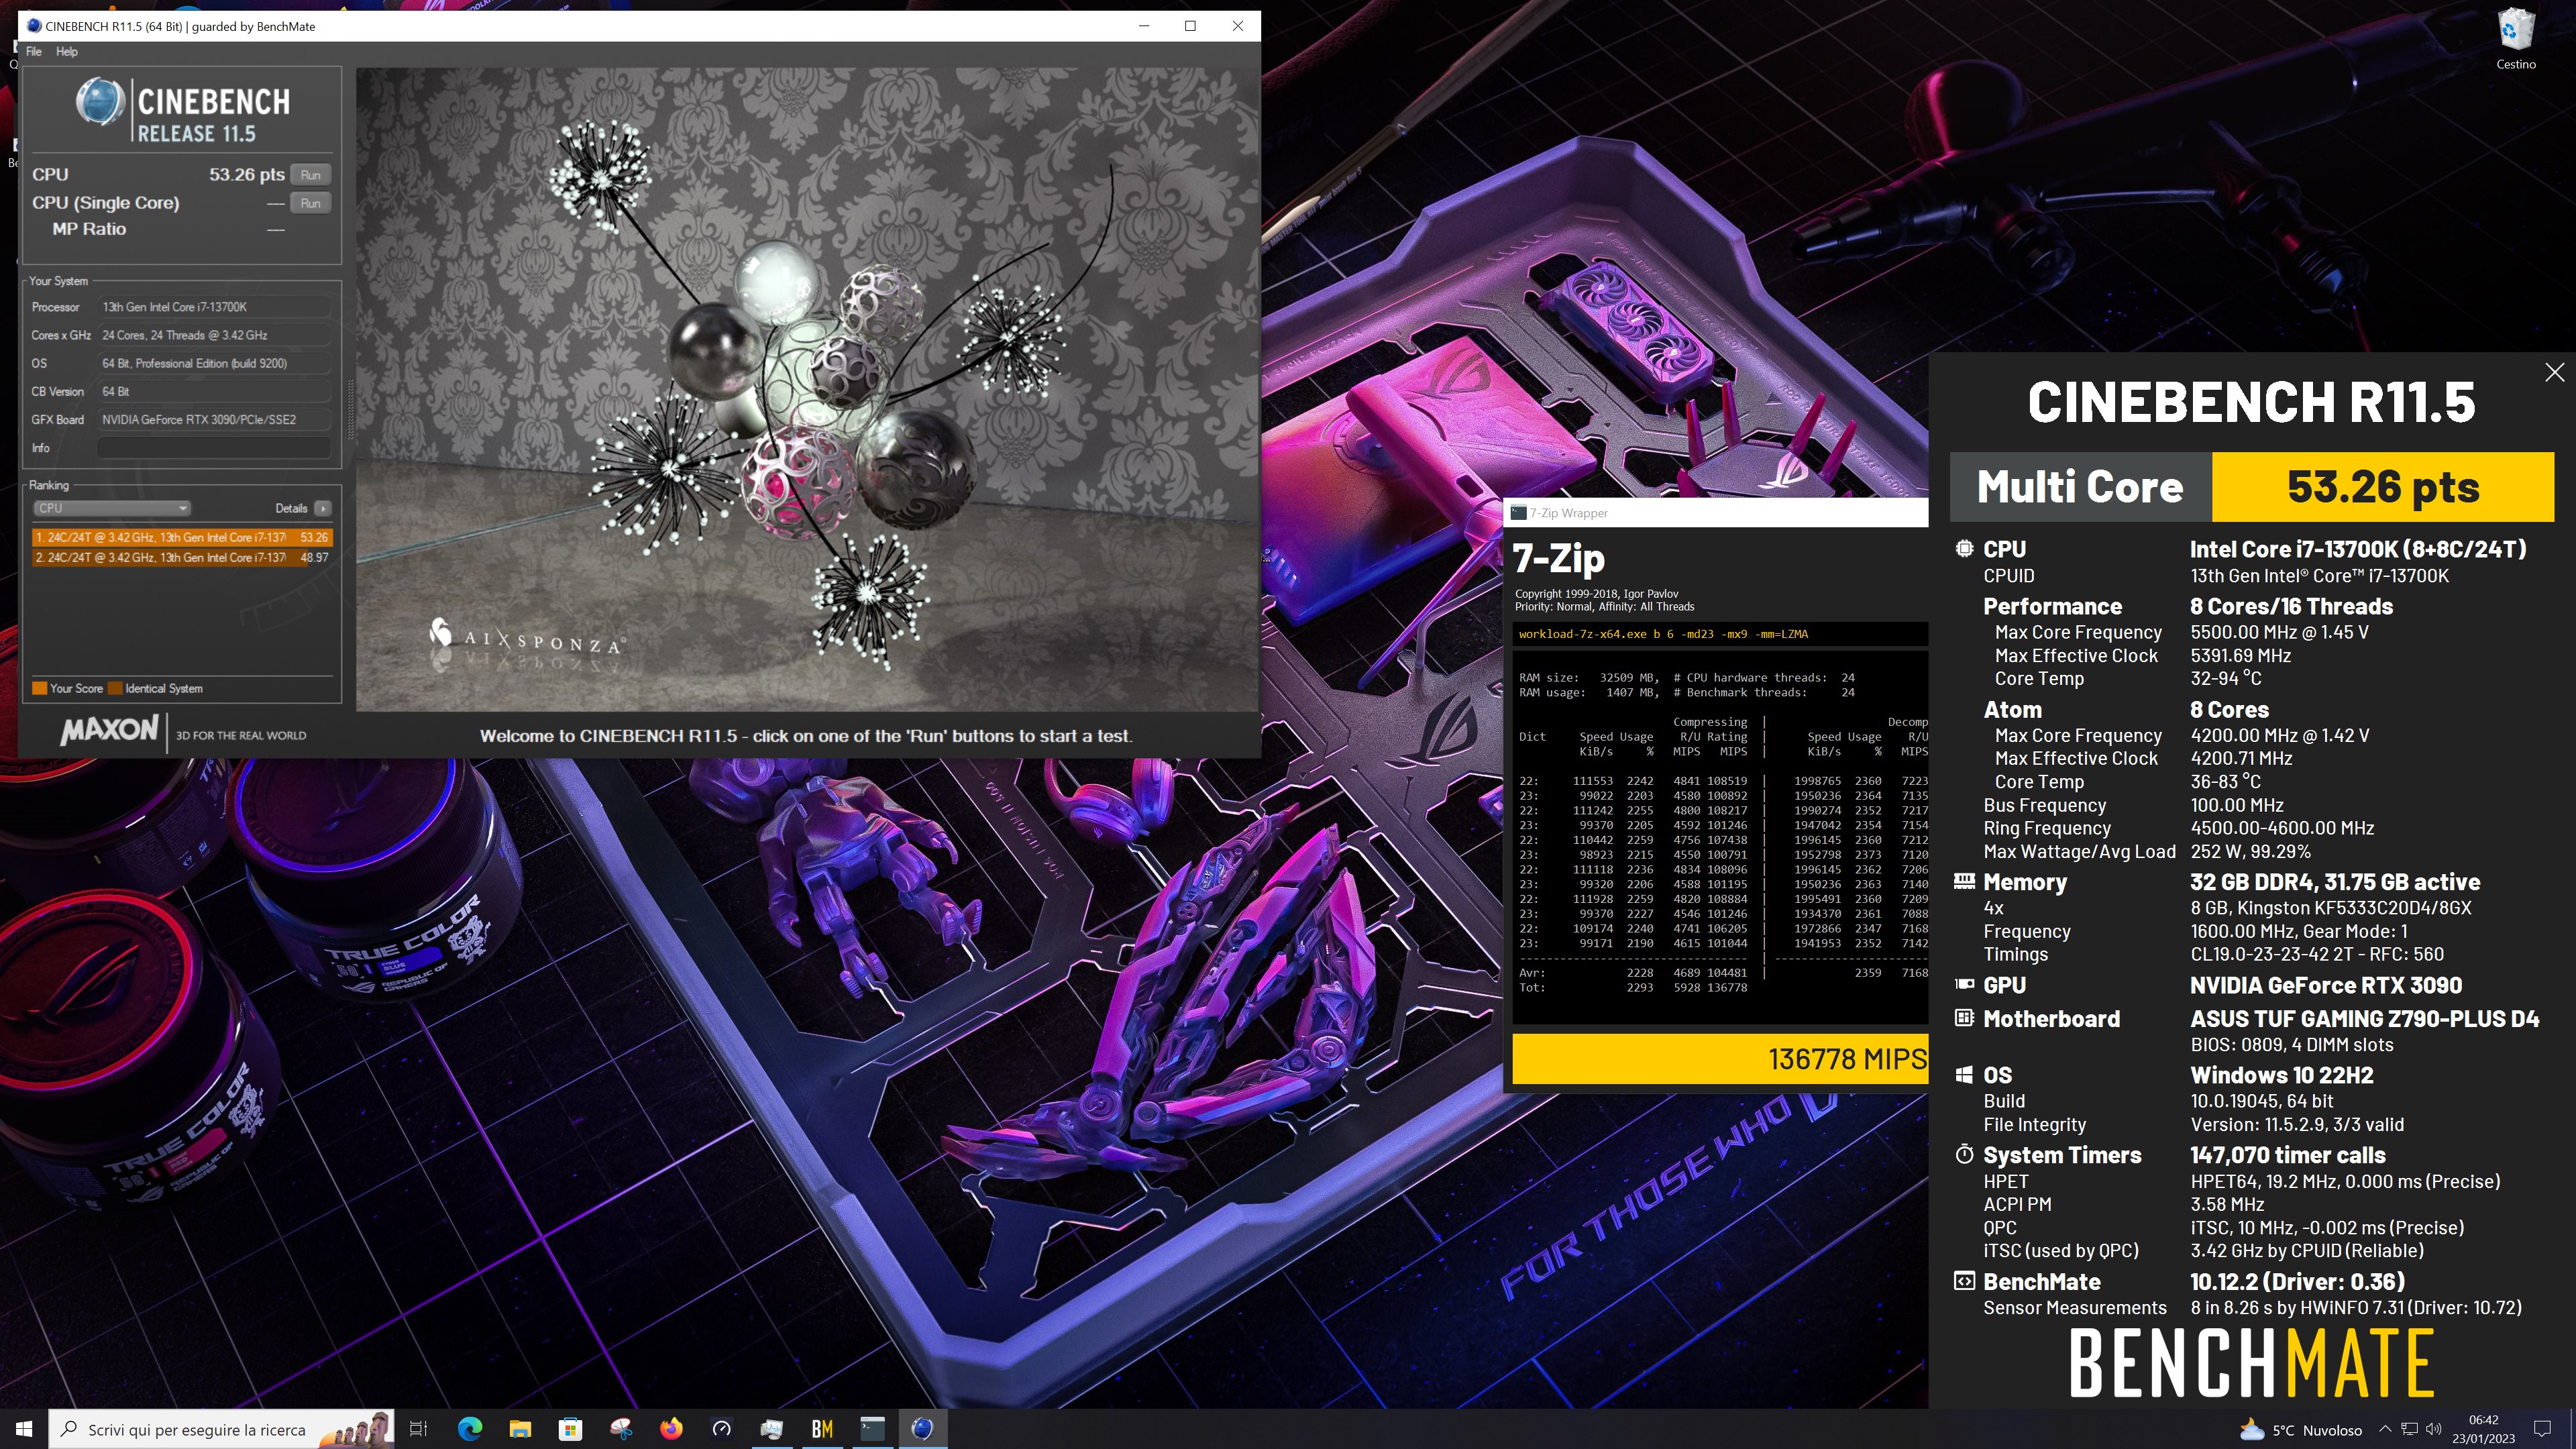The image size is (2576, 1449).
Task: Open Task View from the taskbar
Action: [419, 1429]
